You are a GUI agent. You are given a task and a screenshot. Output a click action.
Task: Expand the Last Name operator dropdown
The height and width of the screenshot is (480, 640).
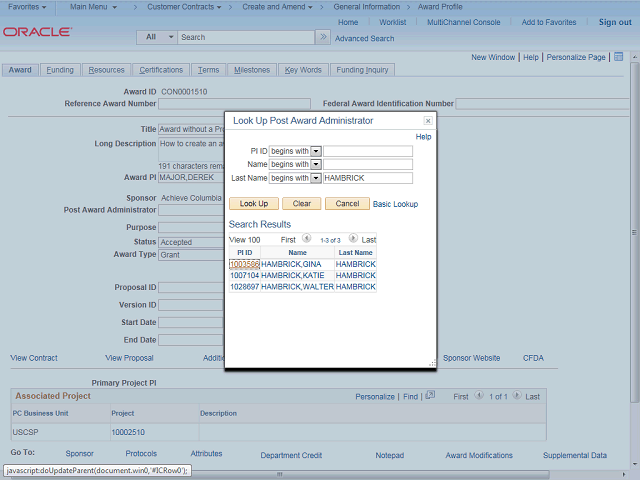pyautogui.click(x=316, y=178)
